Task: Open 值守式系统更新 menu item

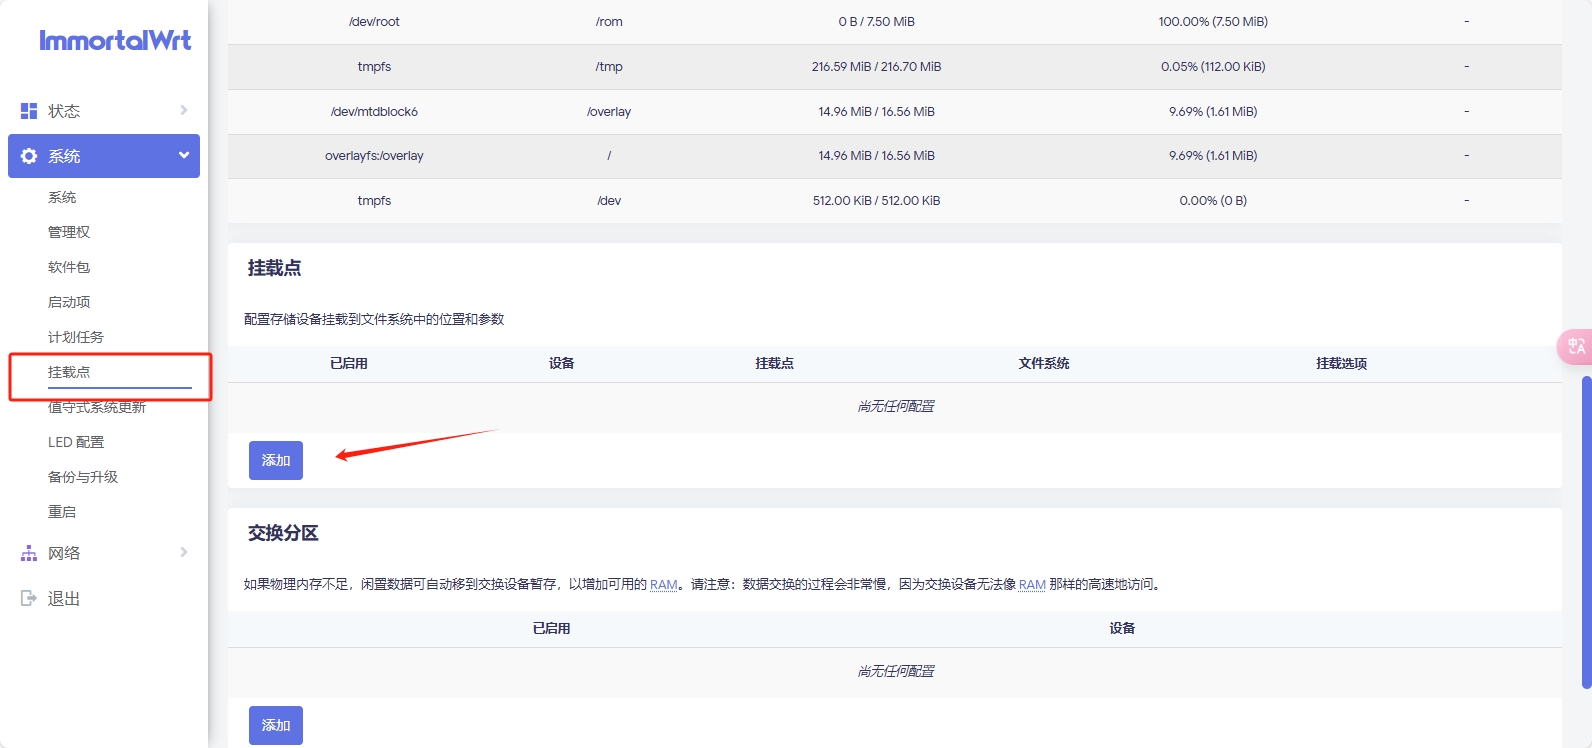Action: coord(97,407)
